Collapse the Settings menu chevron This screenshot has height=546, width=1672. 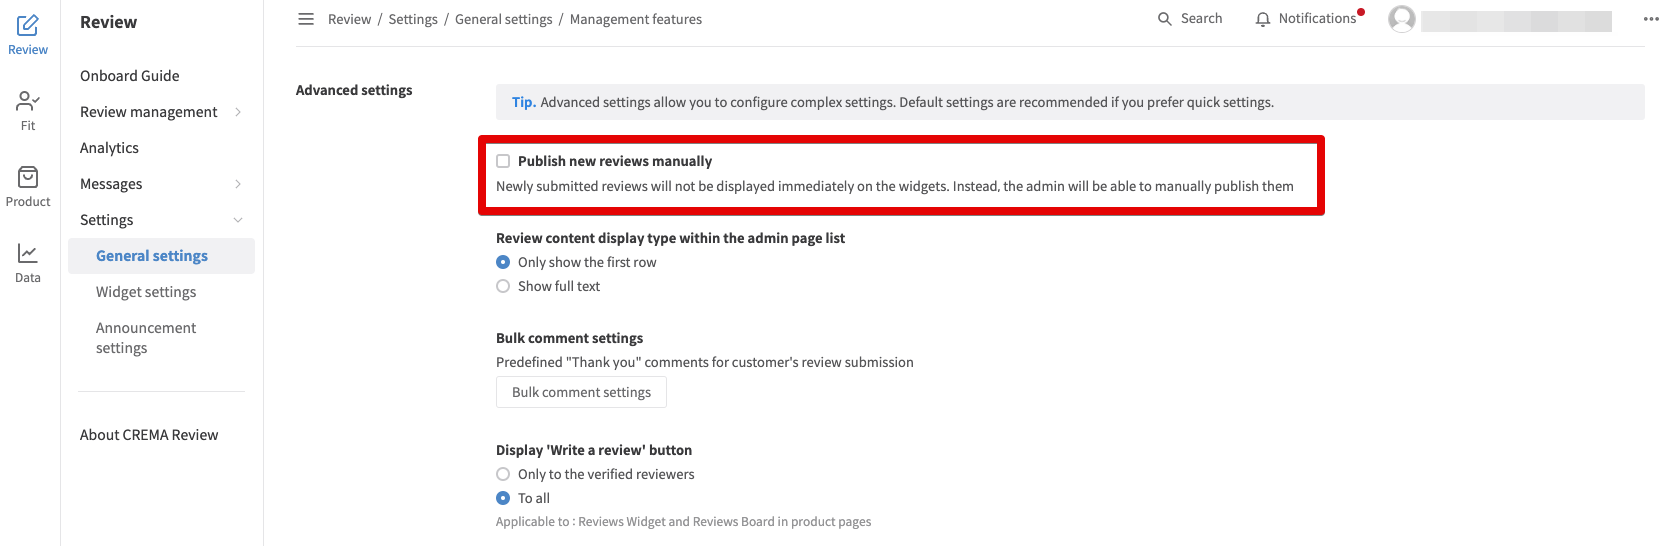(x=238, y=220)
